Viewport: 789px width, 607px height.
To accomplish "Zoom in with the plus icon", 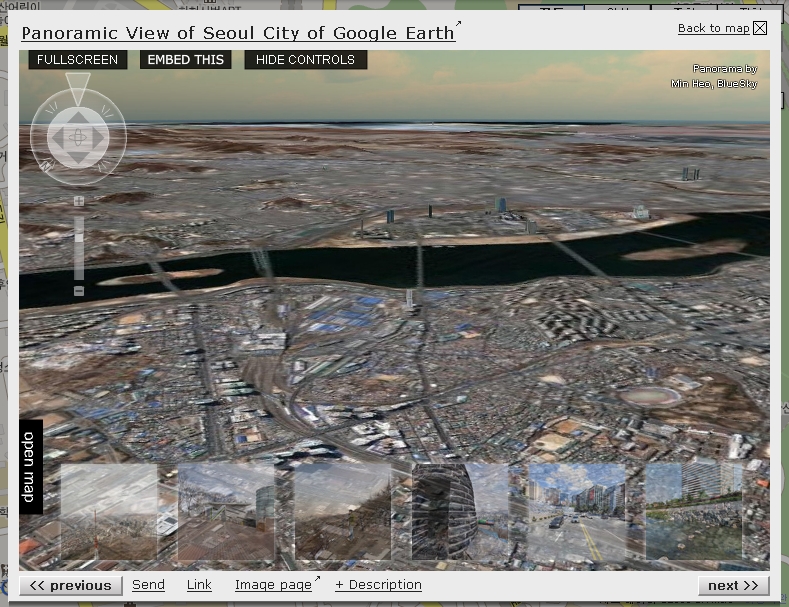I will coord(78,201).
